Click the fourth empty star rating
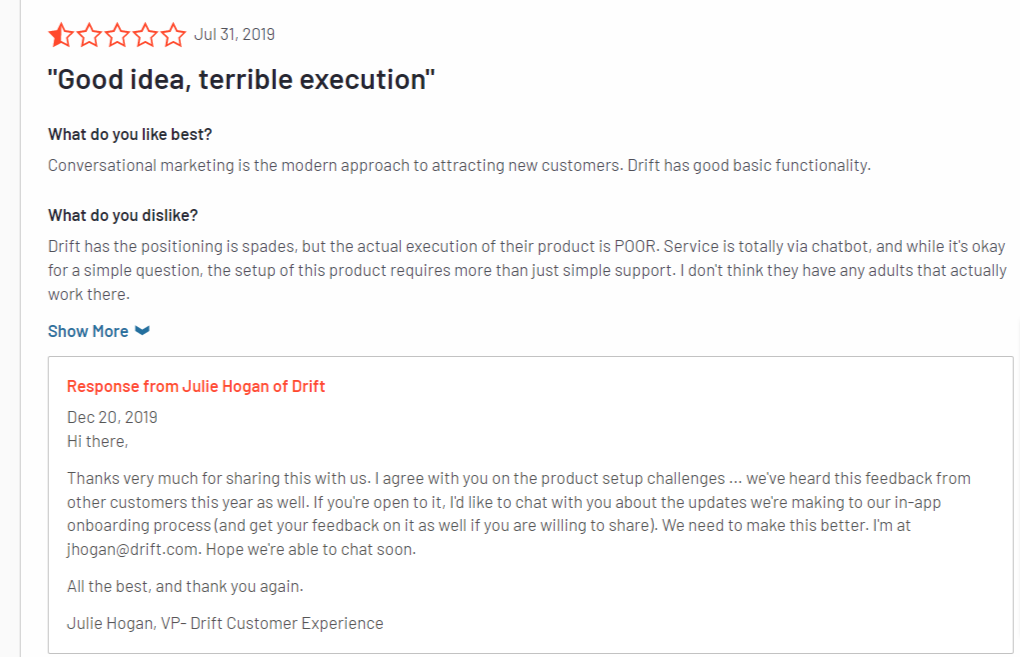This screenshot has height=657, width=1020. 146,35
